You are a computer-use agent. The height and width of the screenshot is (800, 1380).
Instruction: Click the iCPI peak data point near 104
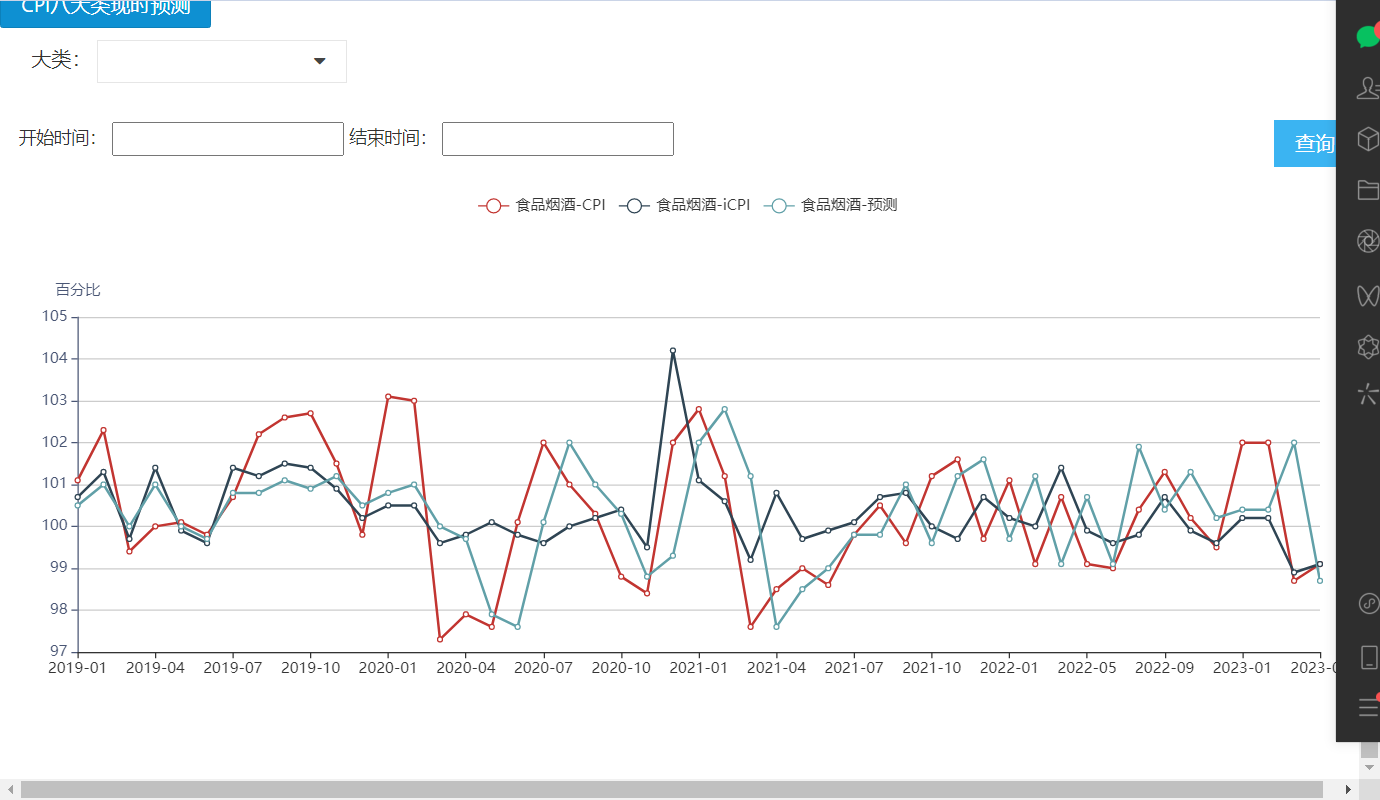[x=673, y=351]
